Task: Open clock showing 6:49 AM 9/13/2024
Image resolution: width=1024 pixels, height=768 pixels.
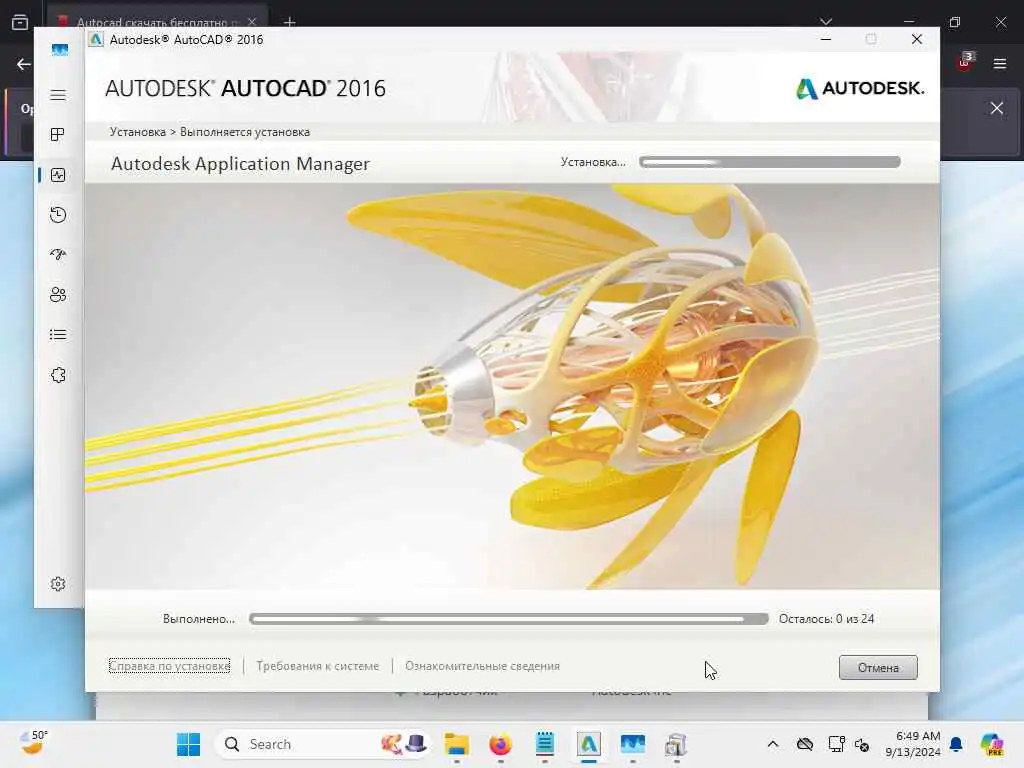Action: [913, 744]
